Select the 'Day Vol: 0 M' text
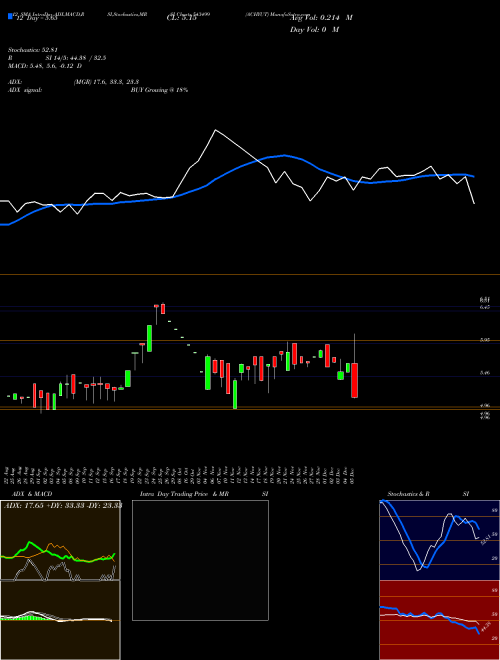500x660 pixels. click(x=314, y=30)
